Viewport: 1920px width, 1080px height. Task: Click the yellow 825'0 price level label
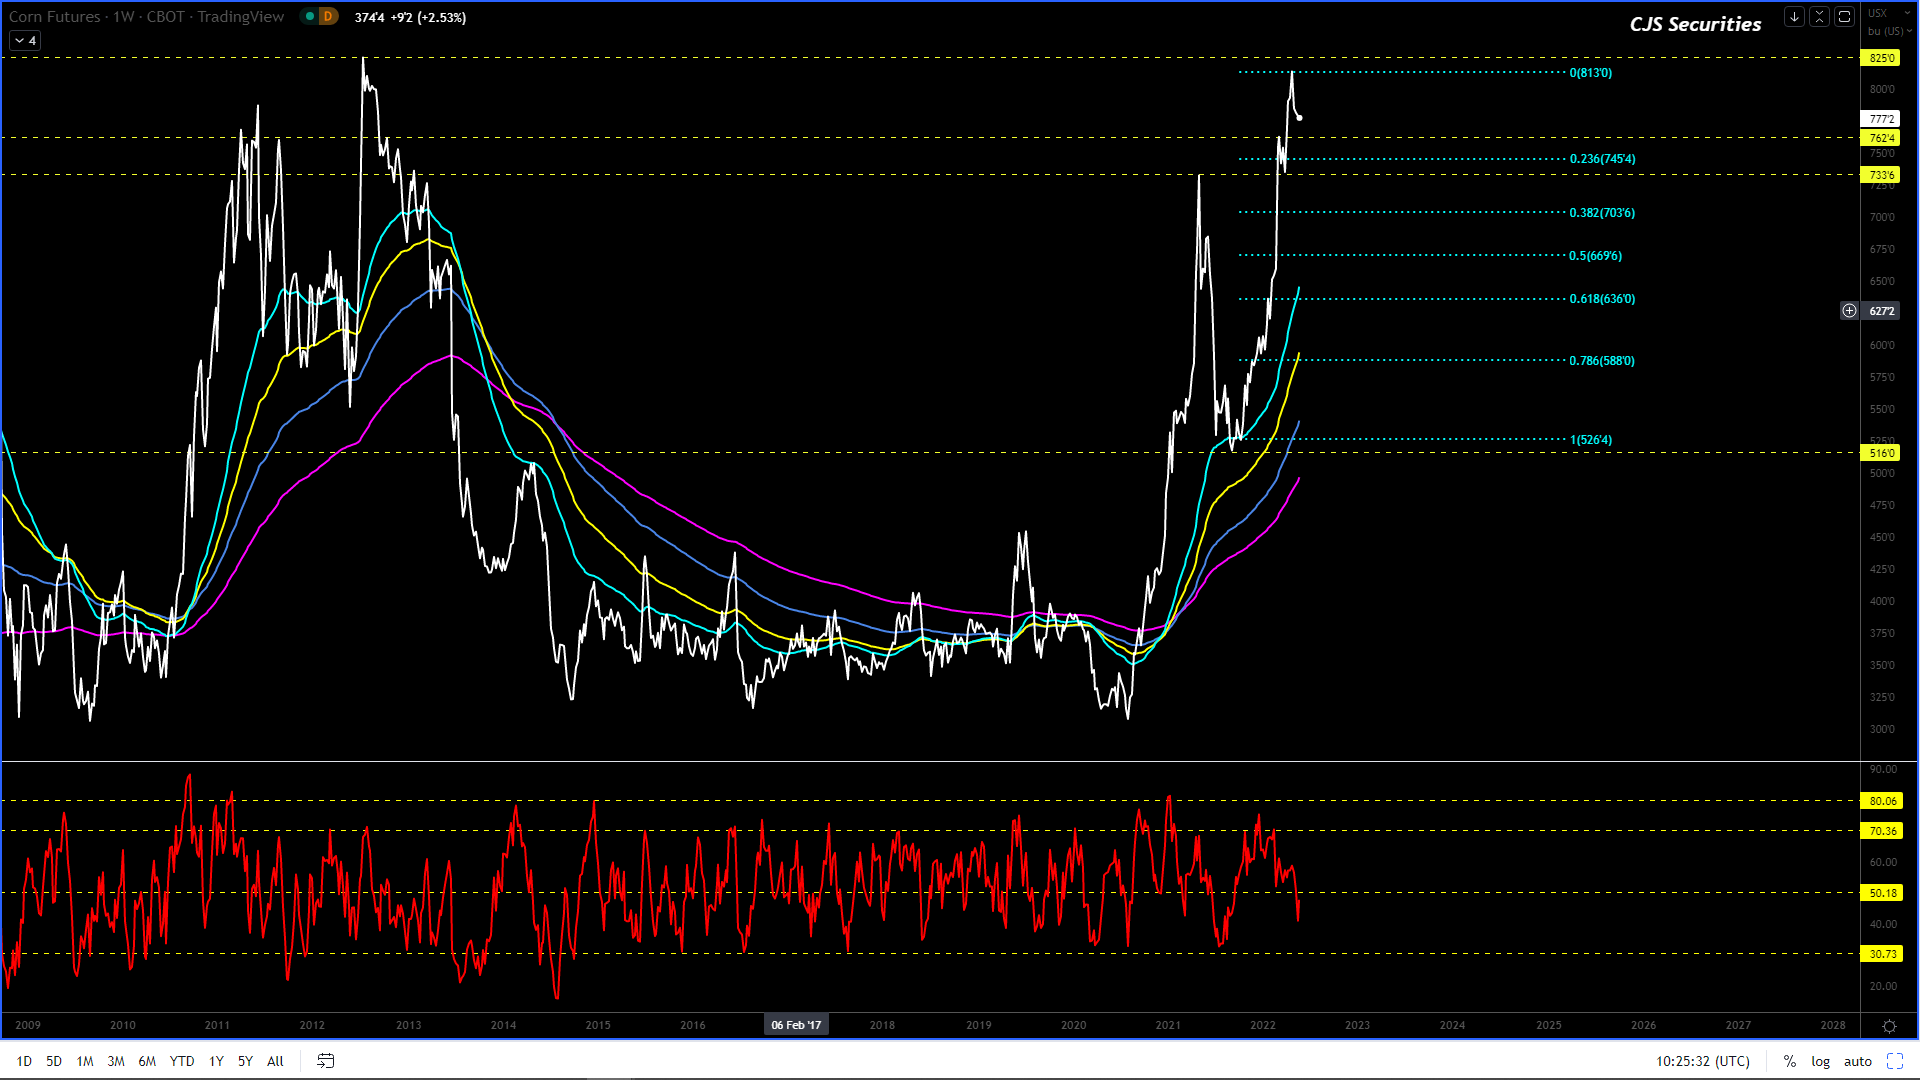pyautogui.click(x=1882, y=58)
